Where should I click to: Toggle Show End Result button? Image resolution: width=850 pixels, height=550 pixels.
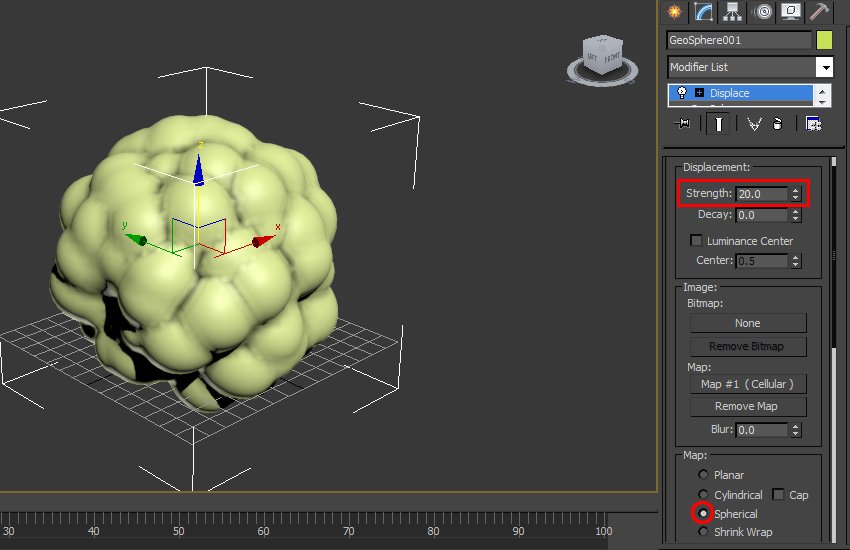point(717,123)
